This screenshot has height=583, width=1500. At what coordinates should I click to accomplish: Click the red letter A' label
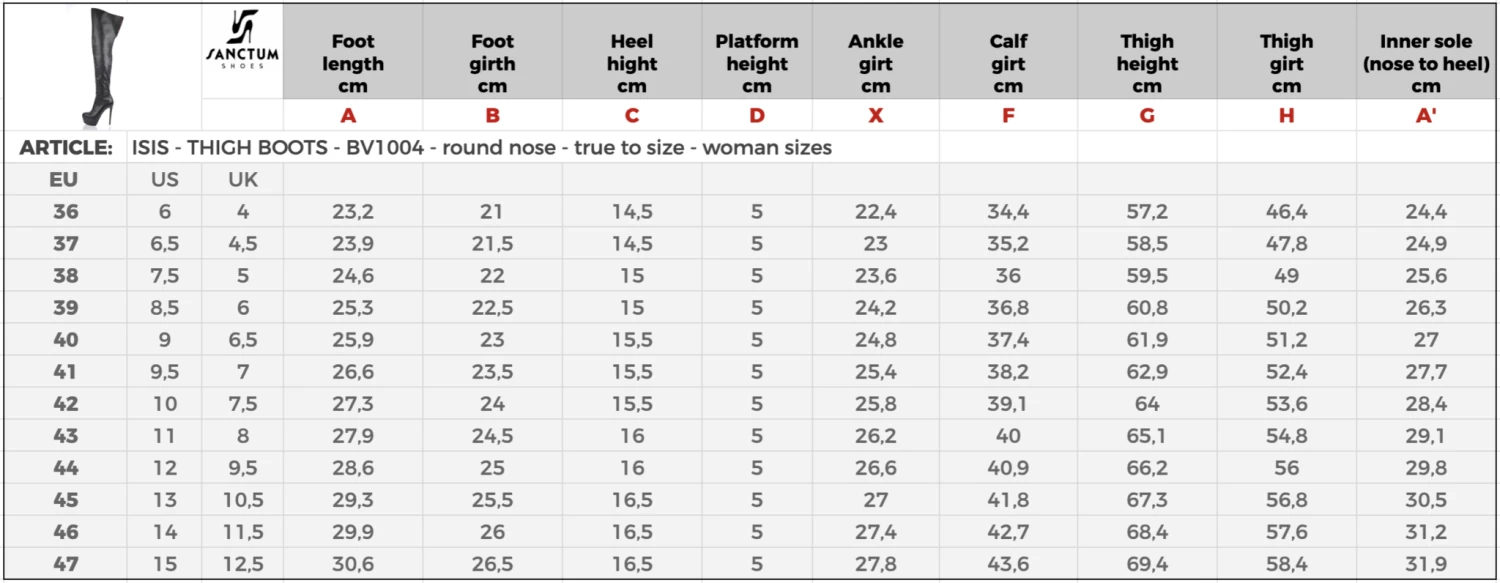point(1426,115)
